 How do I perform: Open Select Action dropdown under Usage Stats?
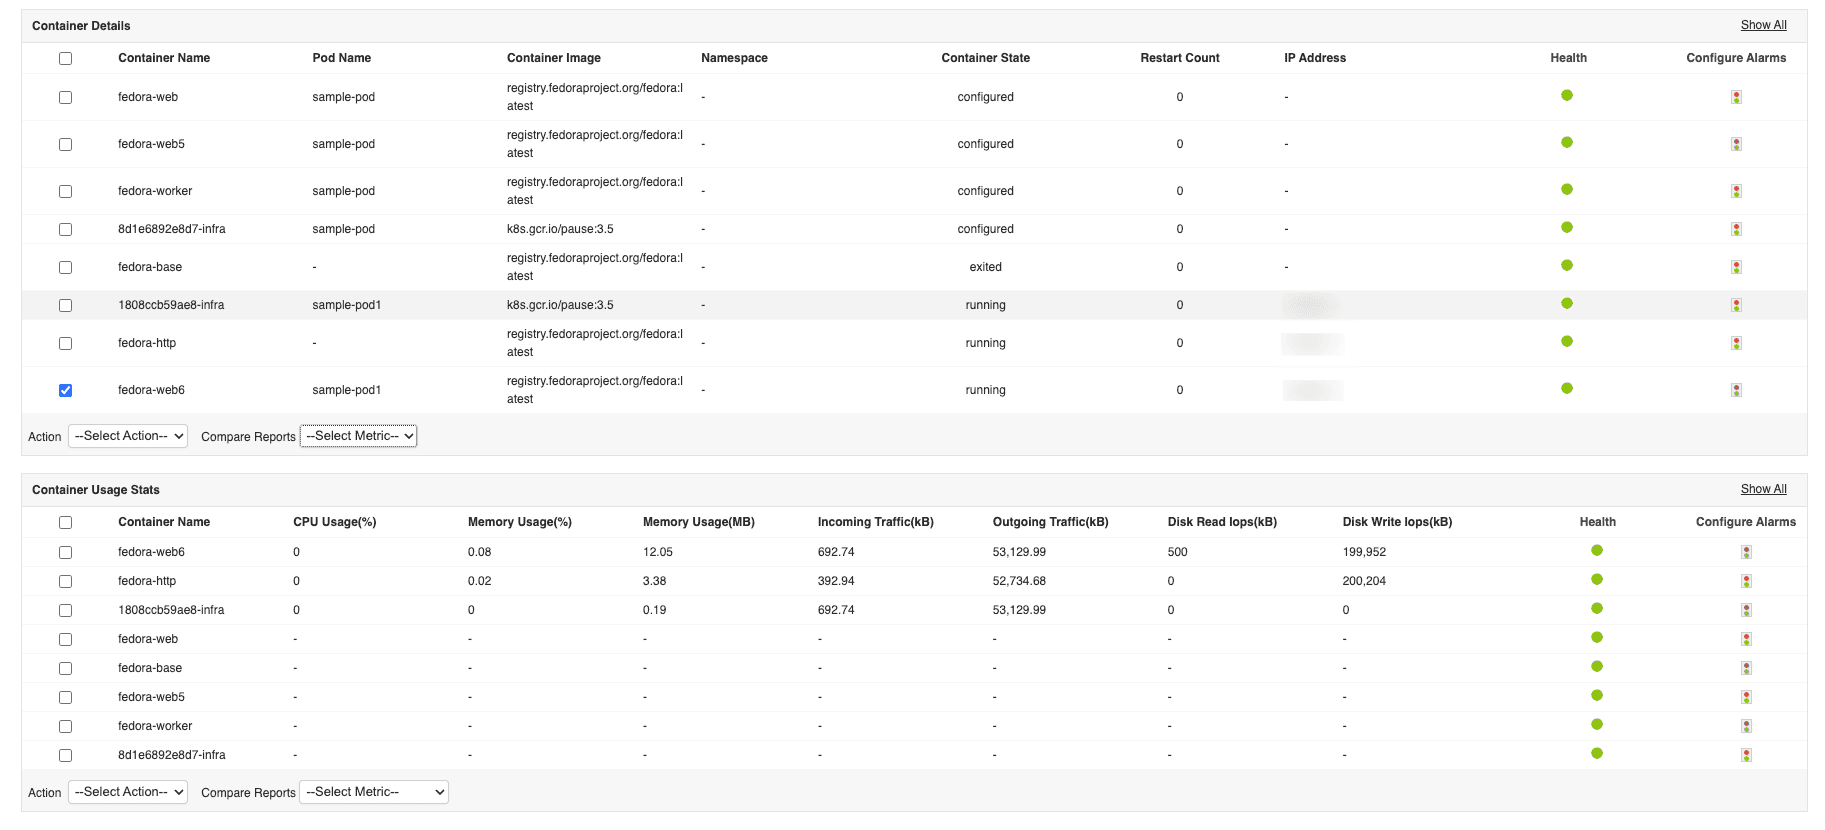(128, 792)
